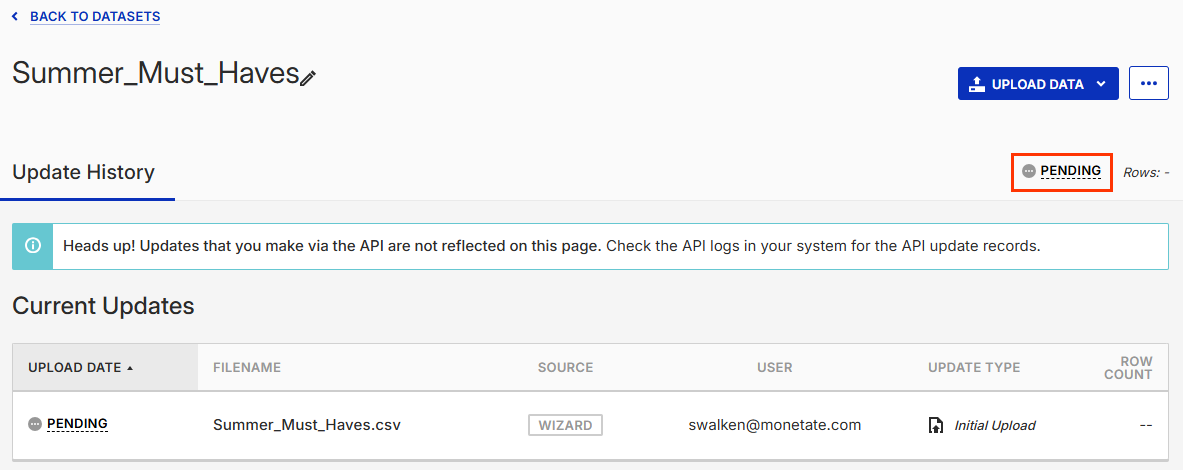Screen dimensions: 1183x470
Task: Click the Update Type column header
Action: (x=974, y=368)
